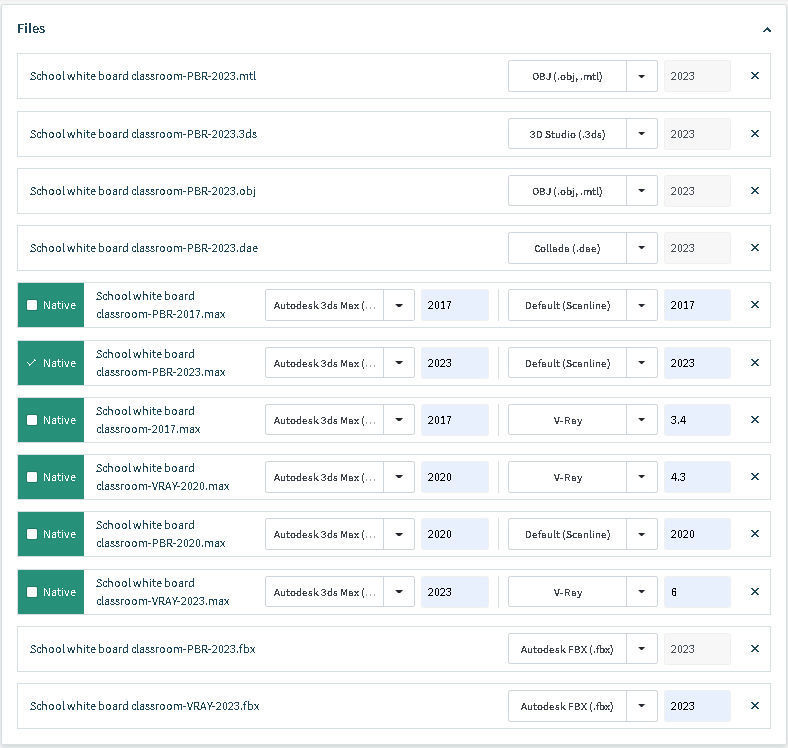Click the classroom-PBR-2023.fbx file name

[x=142, y=649]
